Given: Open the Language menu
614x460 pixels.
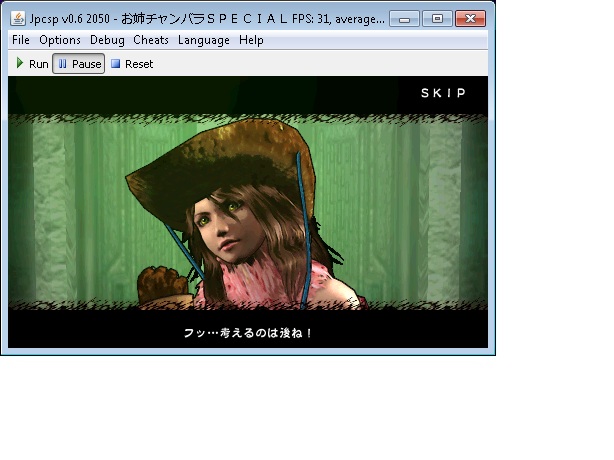Looking at the screenshot, I should (204, 40).
